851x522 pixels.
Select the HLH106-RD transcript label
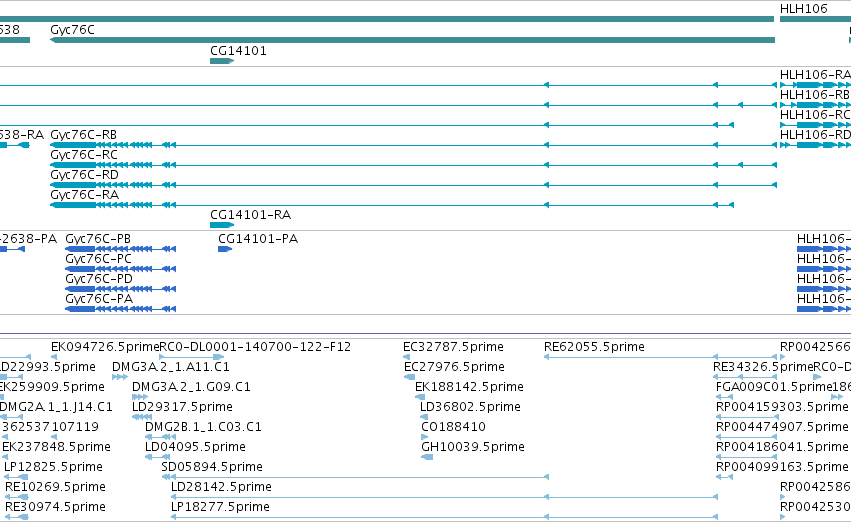coord(815,135)
